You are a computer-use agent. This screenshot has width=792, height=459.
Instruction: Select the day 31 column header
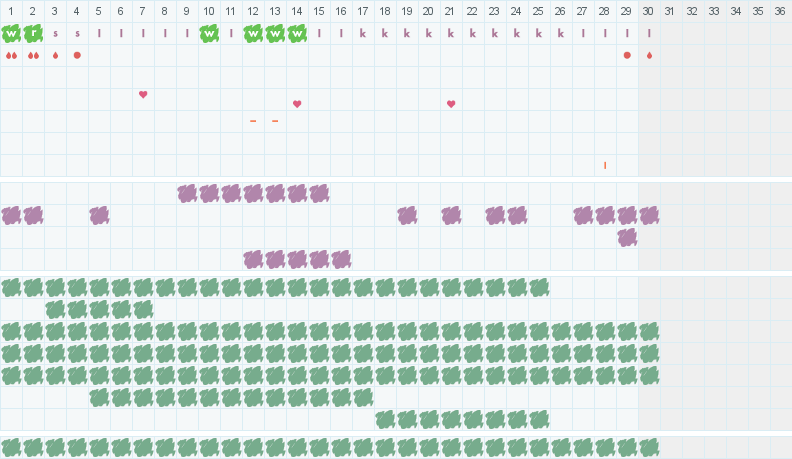tap(671, 11)
